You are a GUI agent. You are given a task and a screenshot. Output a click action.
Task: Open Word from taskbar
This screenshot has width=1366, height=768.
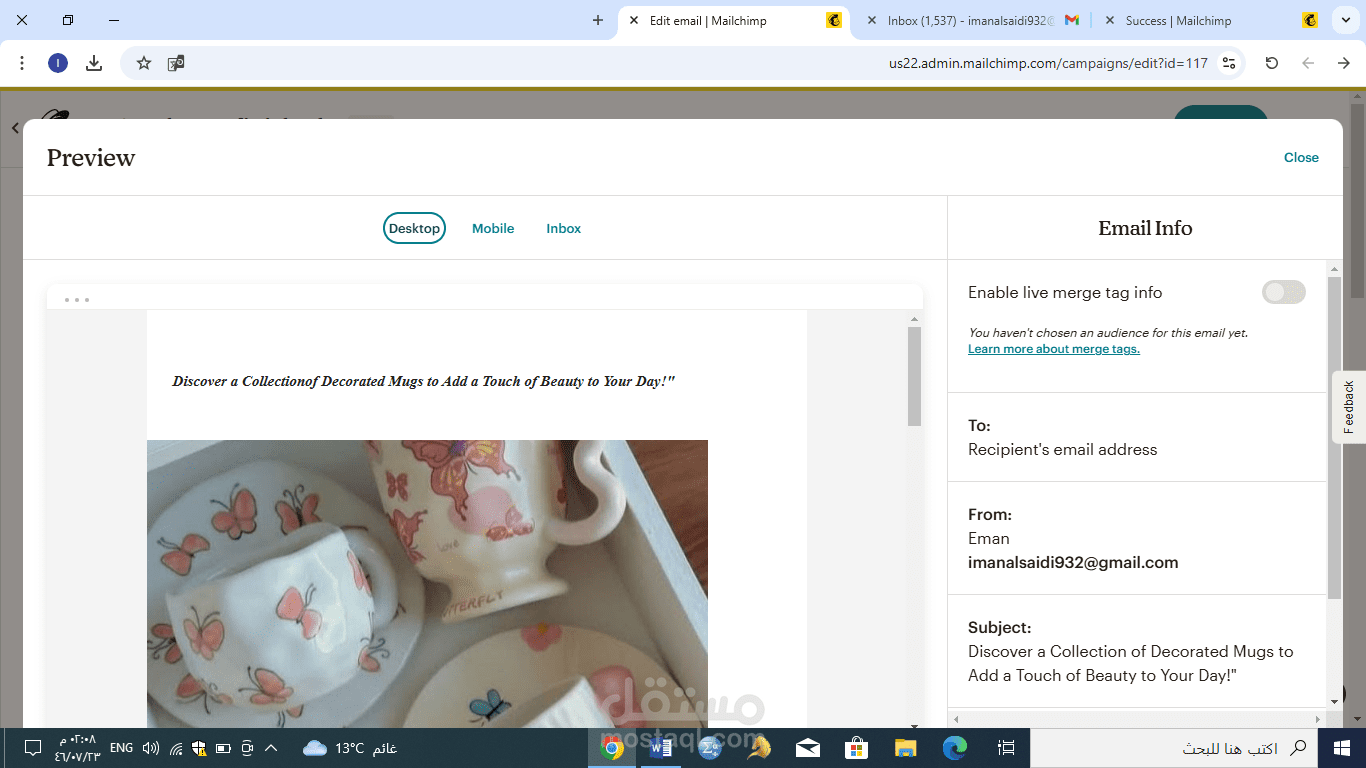660,748
